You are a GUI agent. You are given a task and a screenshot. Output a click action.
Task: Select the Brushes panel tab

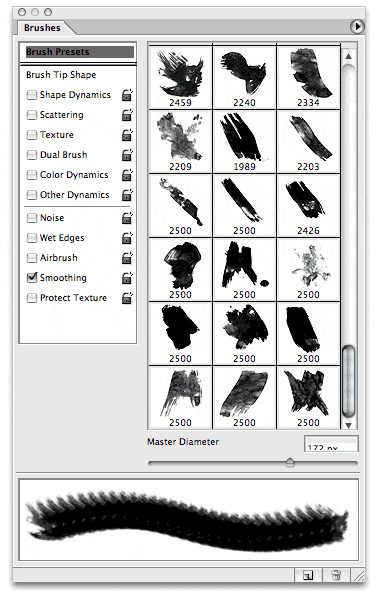point(42,28)
